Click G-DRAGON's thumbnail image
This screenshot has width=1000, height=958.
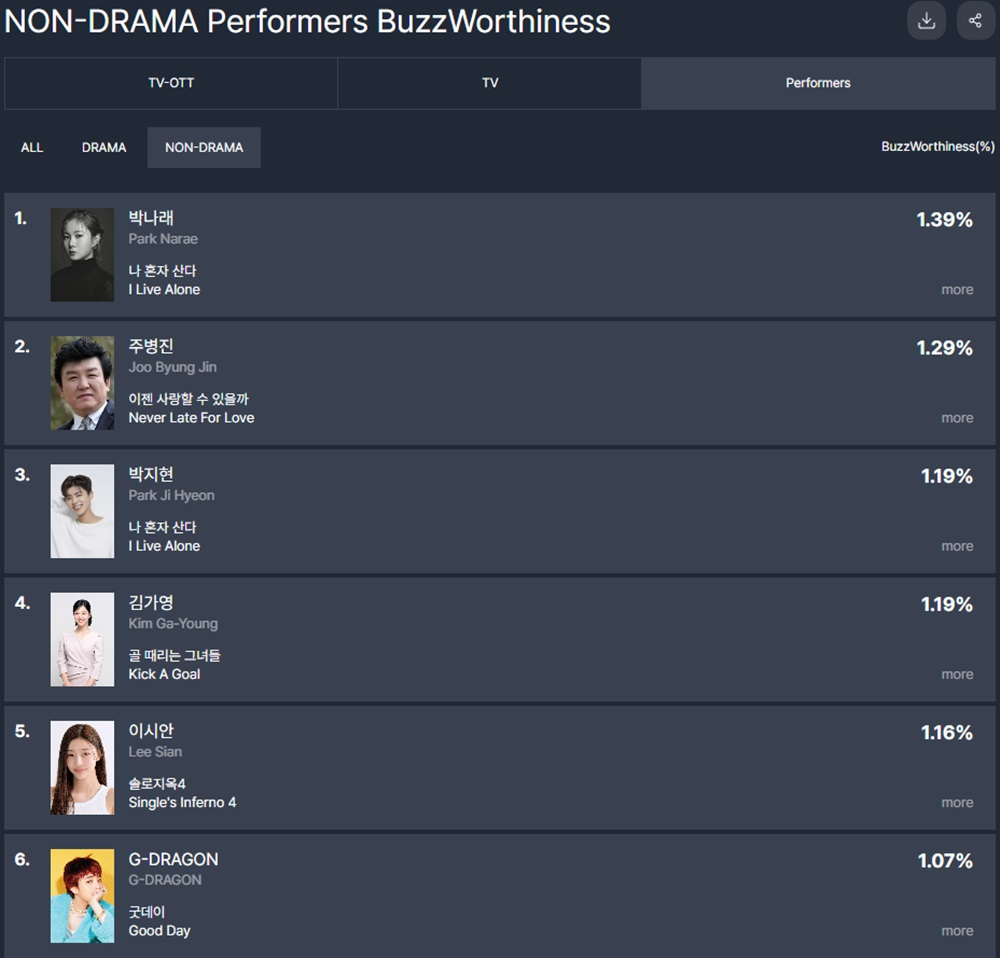click(x=82, y=895)
